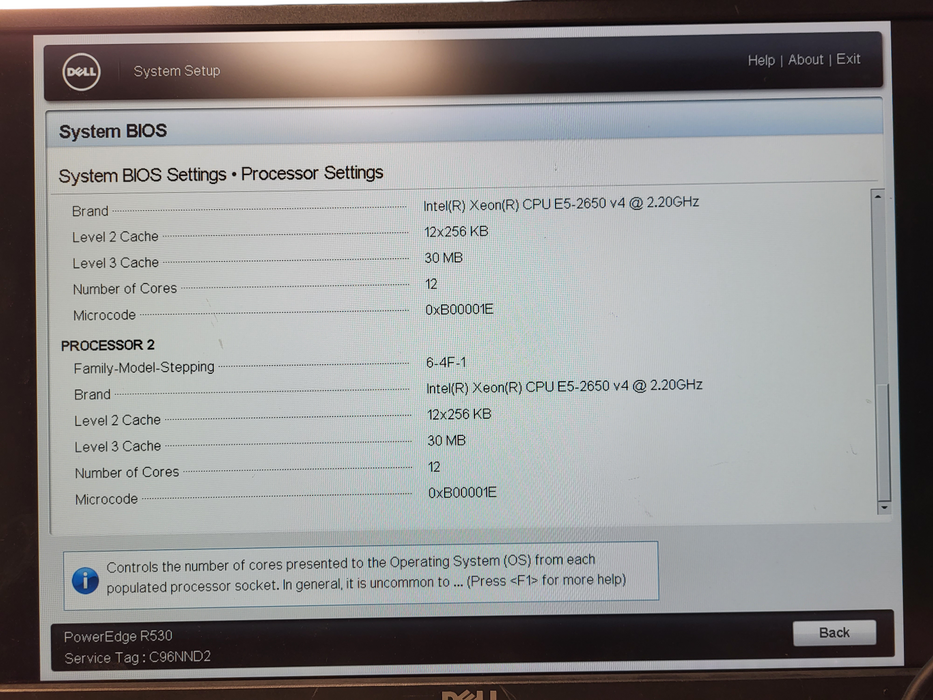Select Processor 2 brand value E5-2650 v4
The width and height of the screenshot is (933, 700).
point(564,386)
